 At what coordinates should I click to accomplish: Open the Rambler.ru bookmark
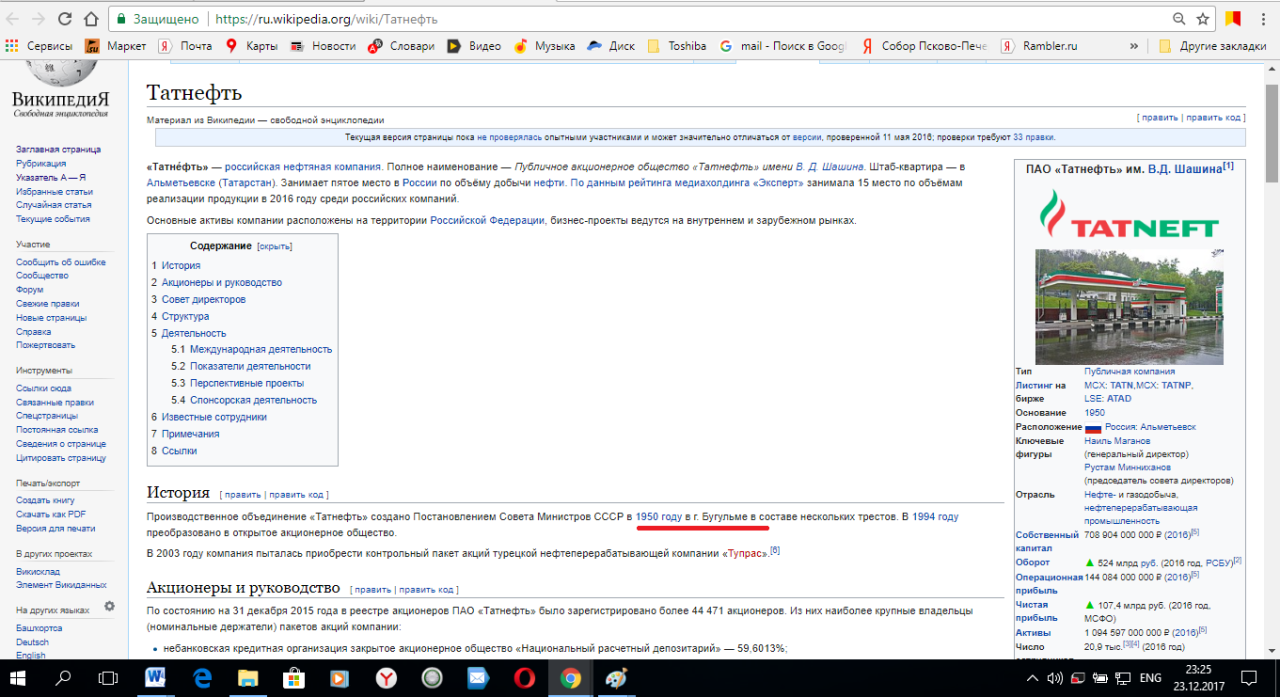(1039, 46)
